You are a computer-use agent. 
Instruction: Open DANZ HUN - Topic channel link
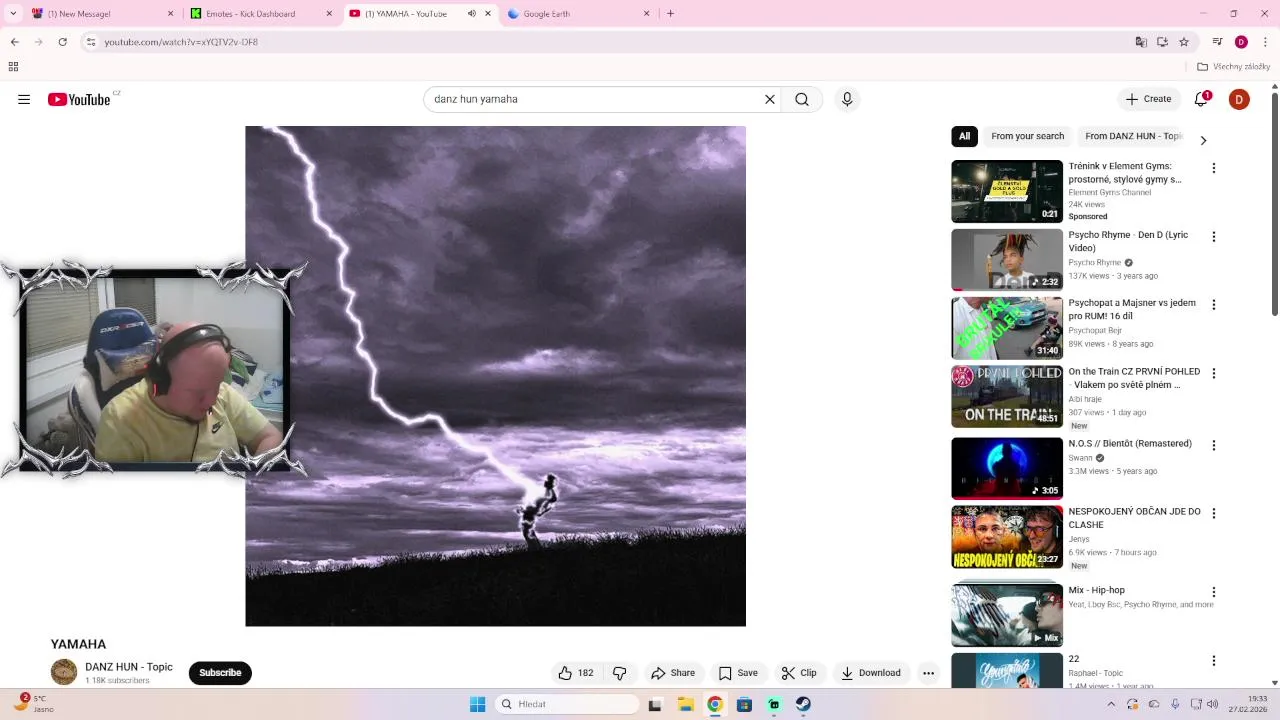coord(129,667)
